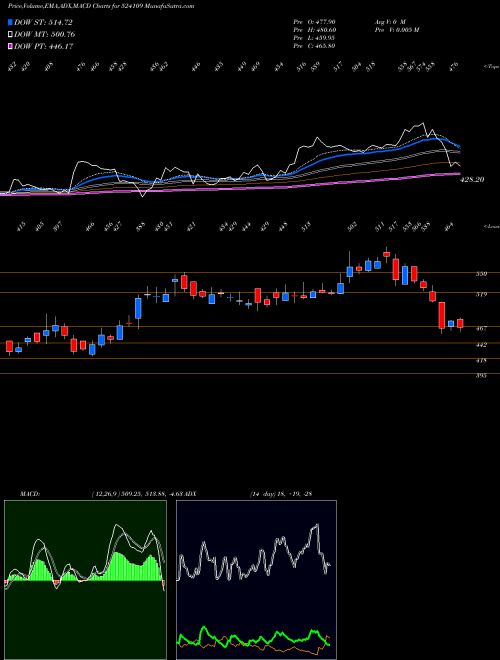Click the 467 price axis label

click(x=481, y=328)
